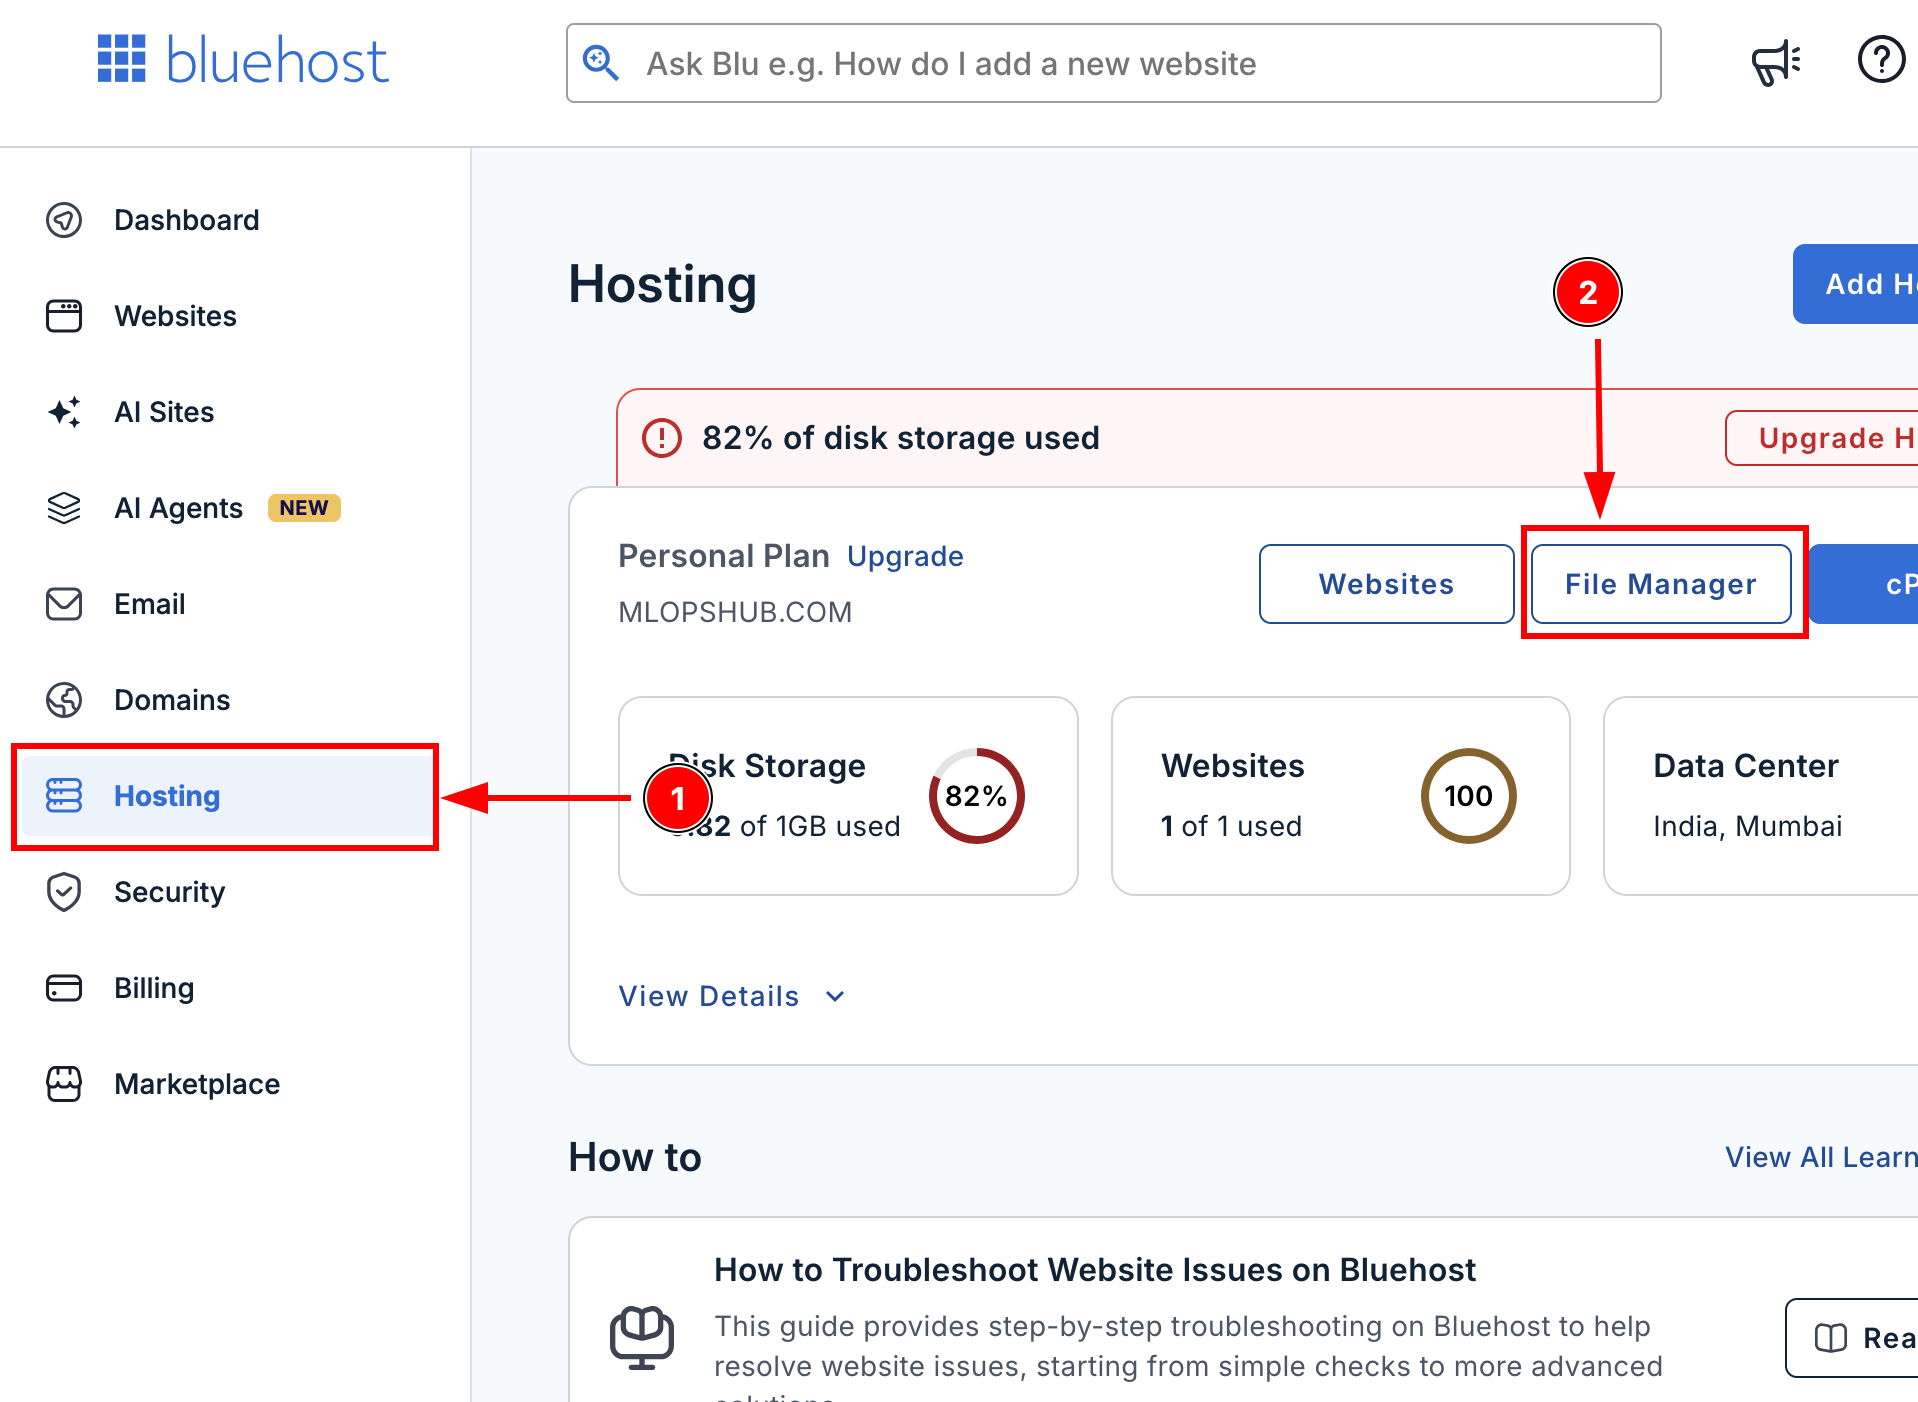Screen dimensions: 1918x1402
Task: Expand View Details
Action: pos(733,996)
